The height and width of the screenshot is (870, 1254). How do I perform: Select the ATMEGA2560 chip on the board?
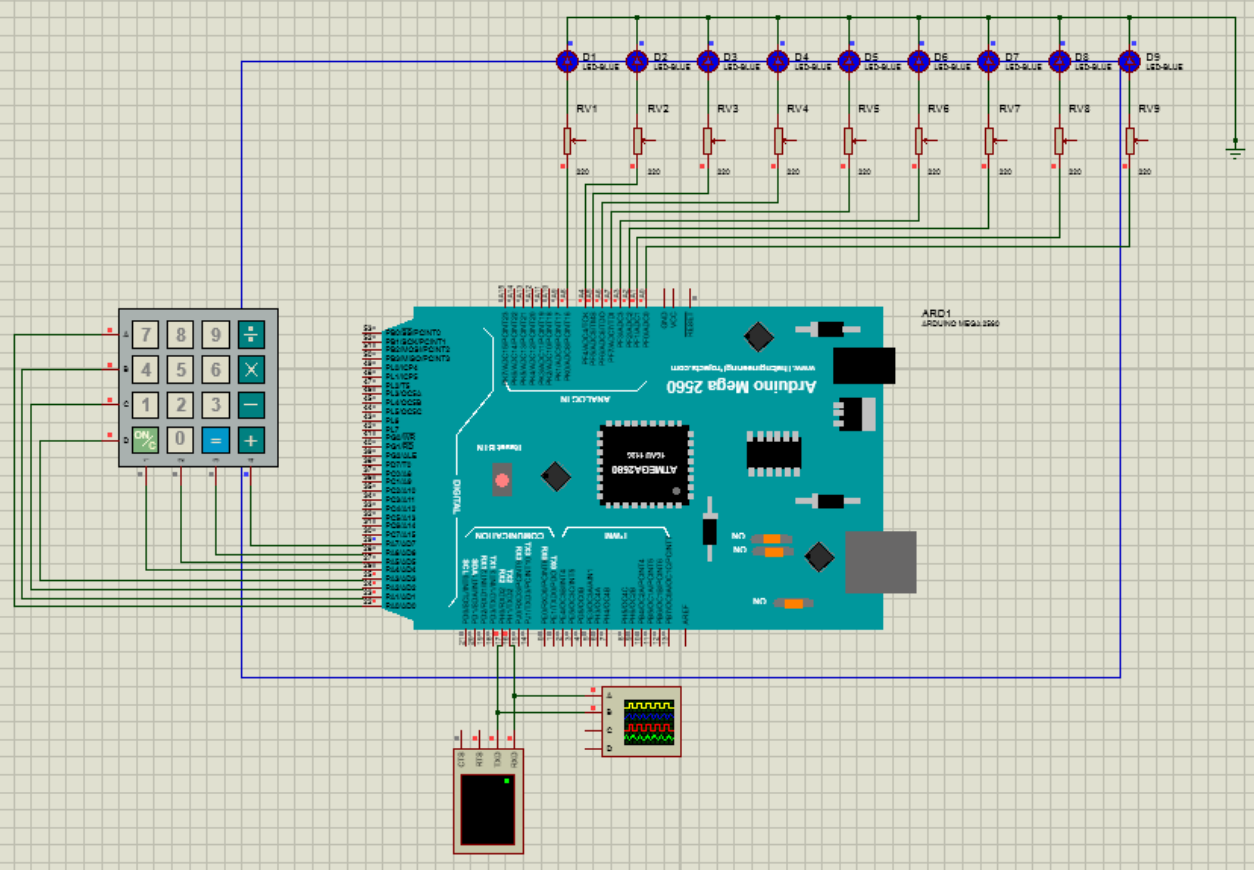pos(645,464)
